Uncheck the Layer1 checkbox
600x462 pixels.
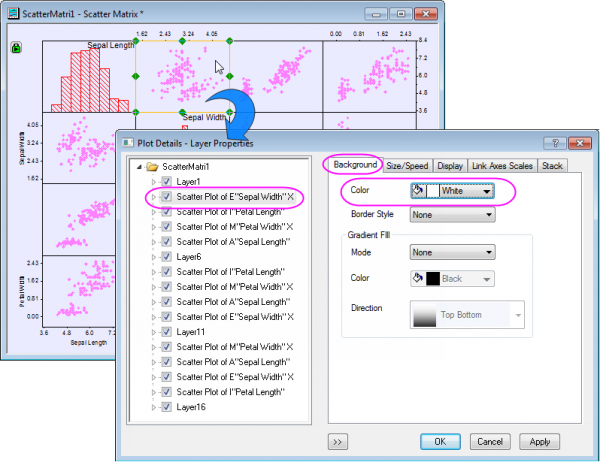click(x=166, y=181)
